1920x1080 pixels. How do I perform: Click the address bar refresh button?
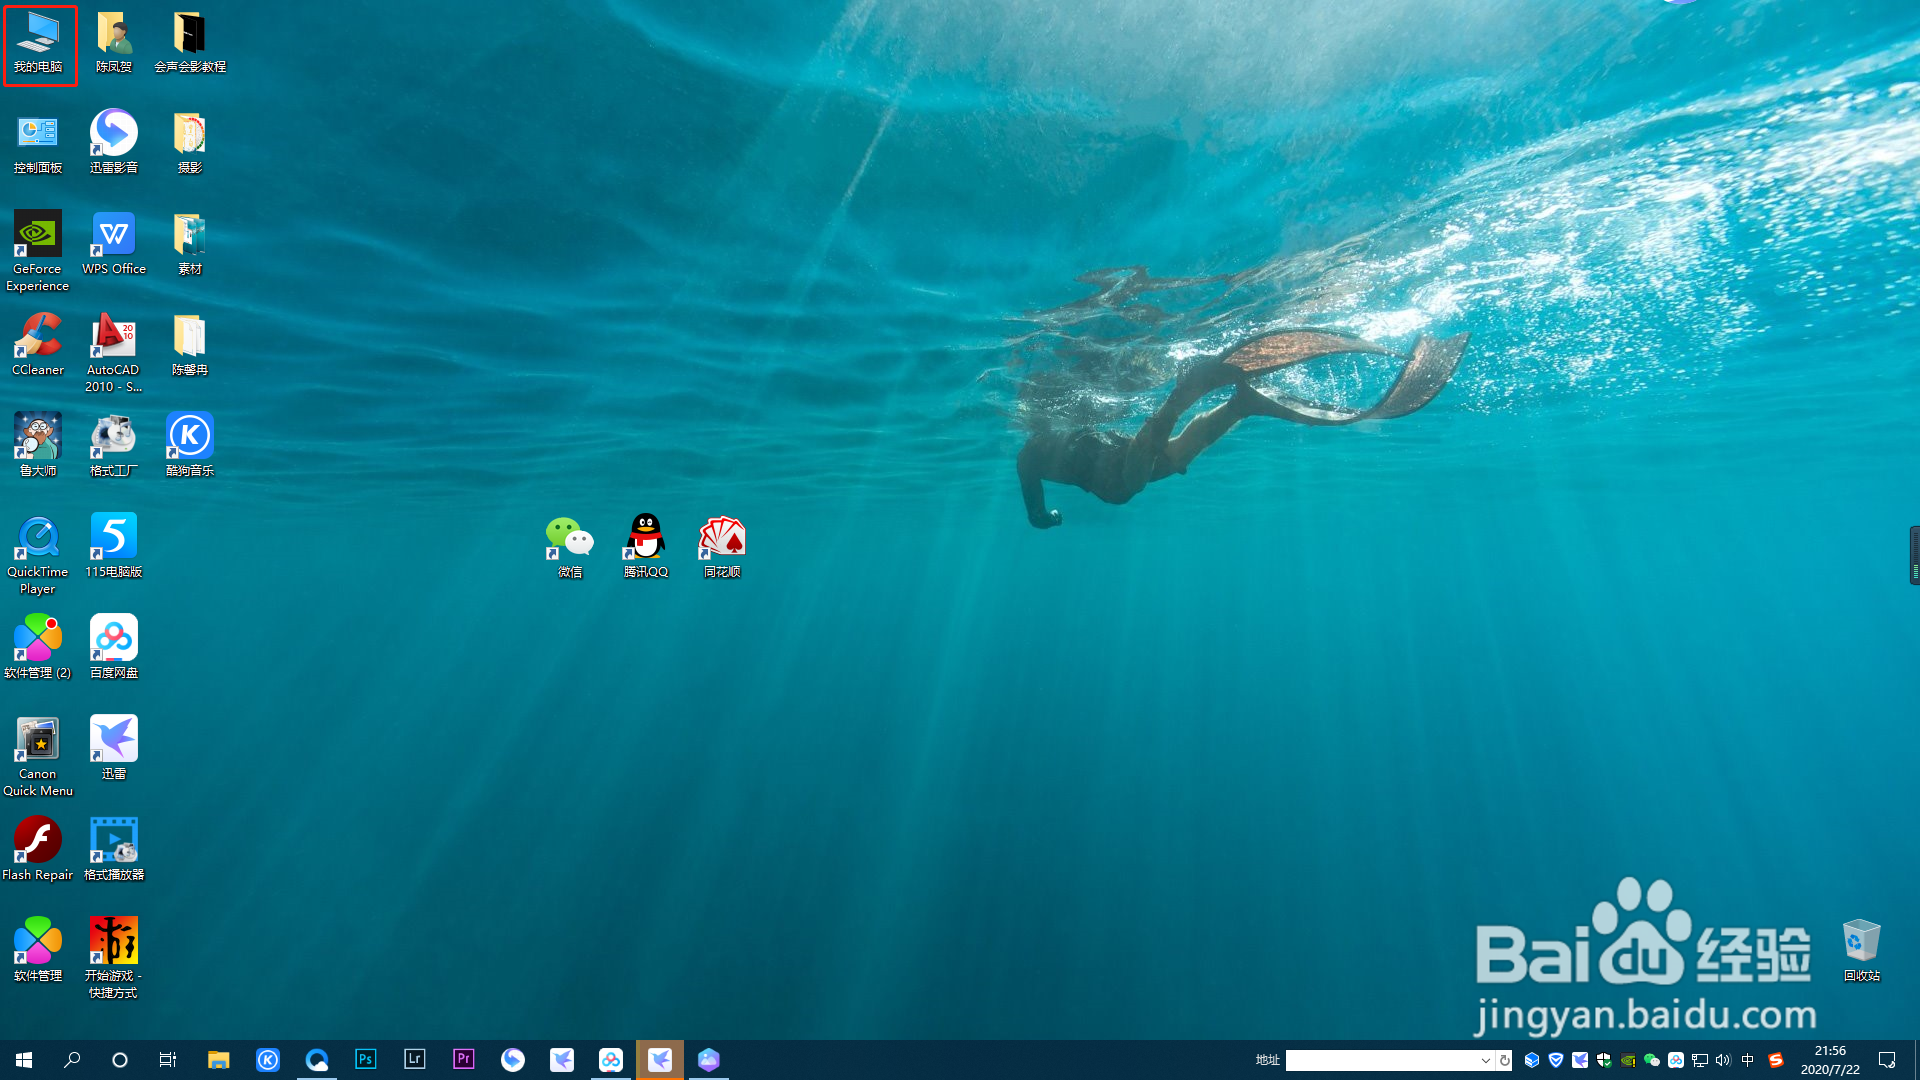(1505, 1060)
